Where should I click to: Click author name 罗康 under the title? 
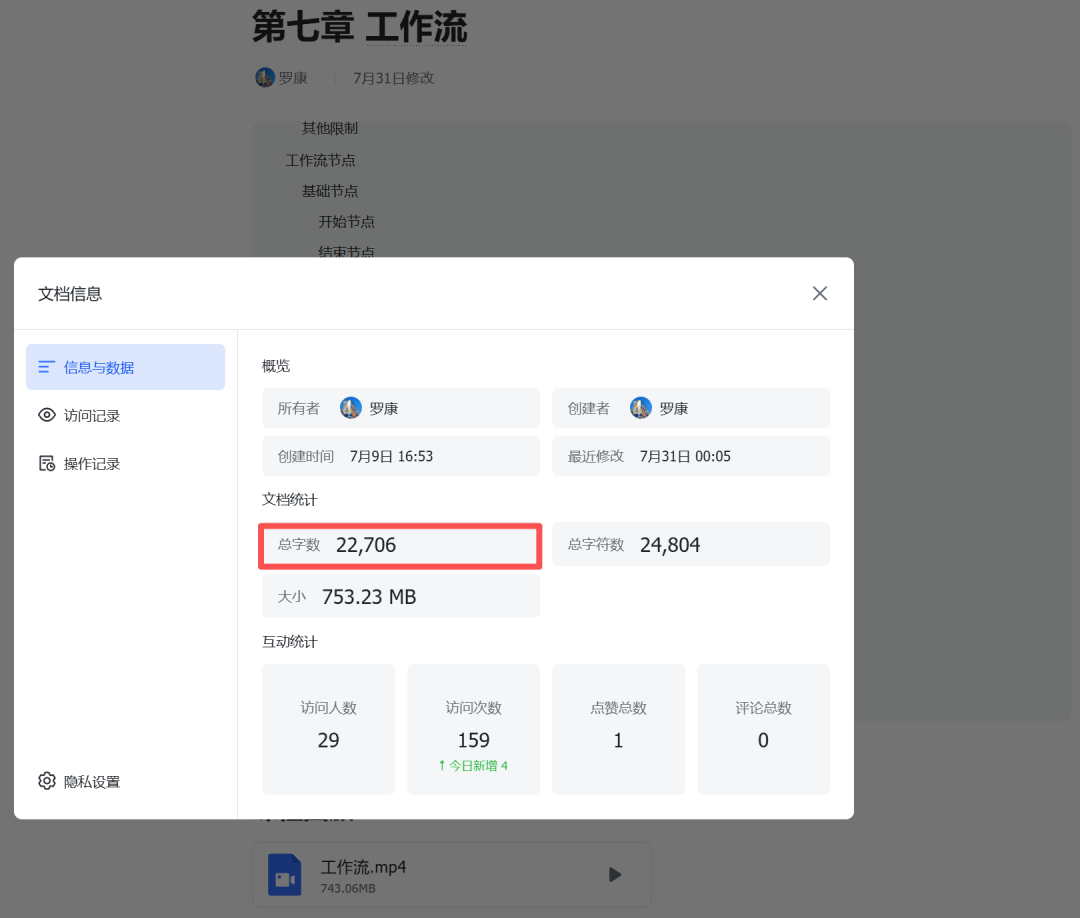coord(293,79)
